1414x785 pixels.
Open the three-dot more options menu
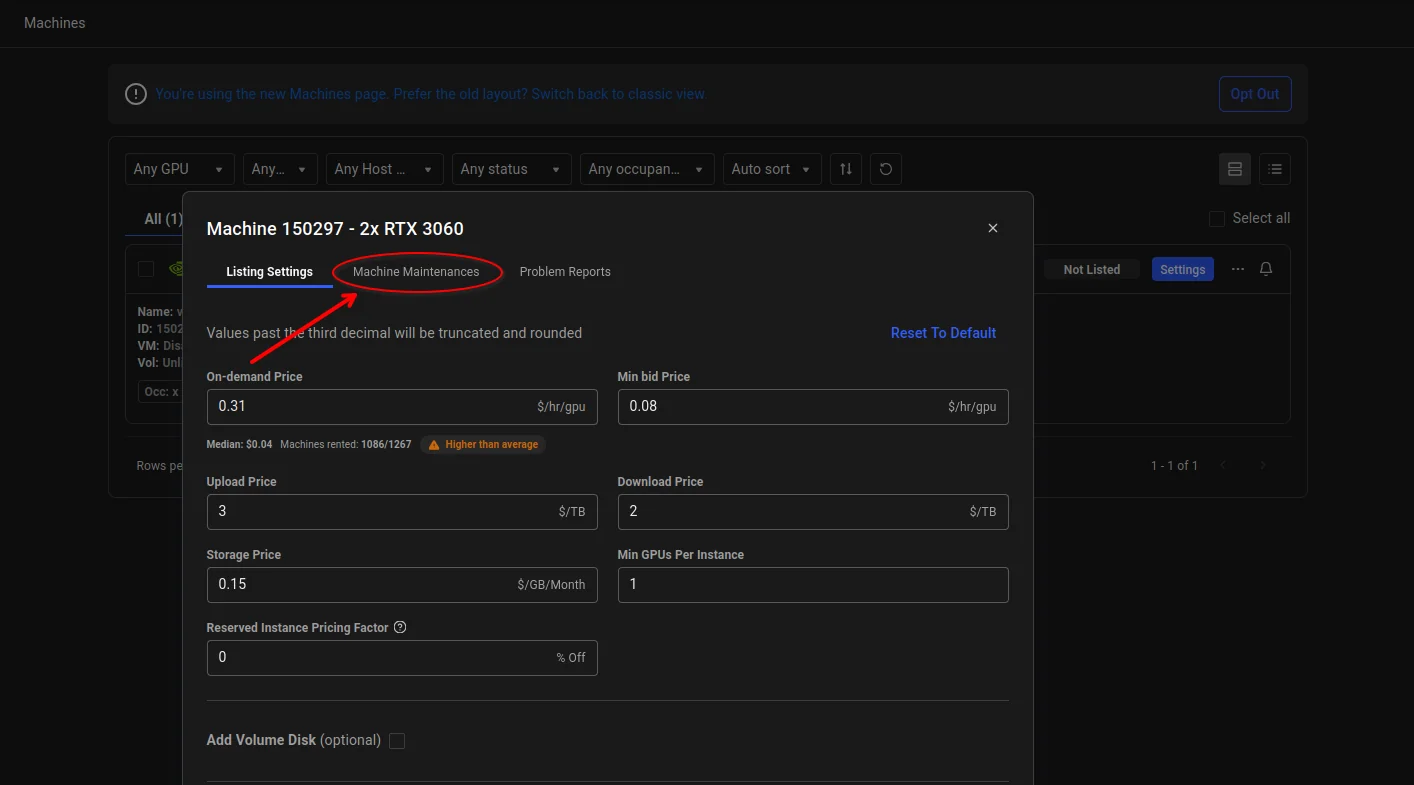click(1238, 269)
